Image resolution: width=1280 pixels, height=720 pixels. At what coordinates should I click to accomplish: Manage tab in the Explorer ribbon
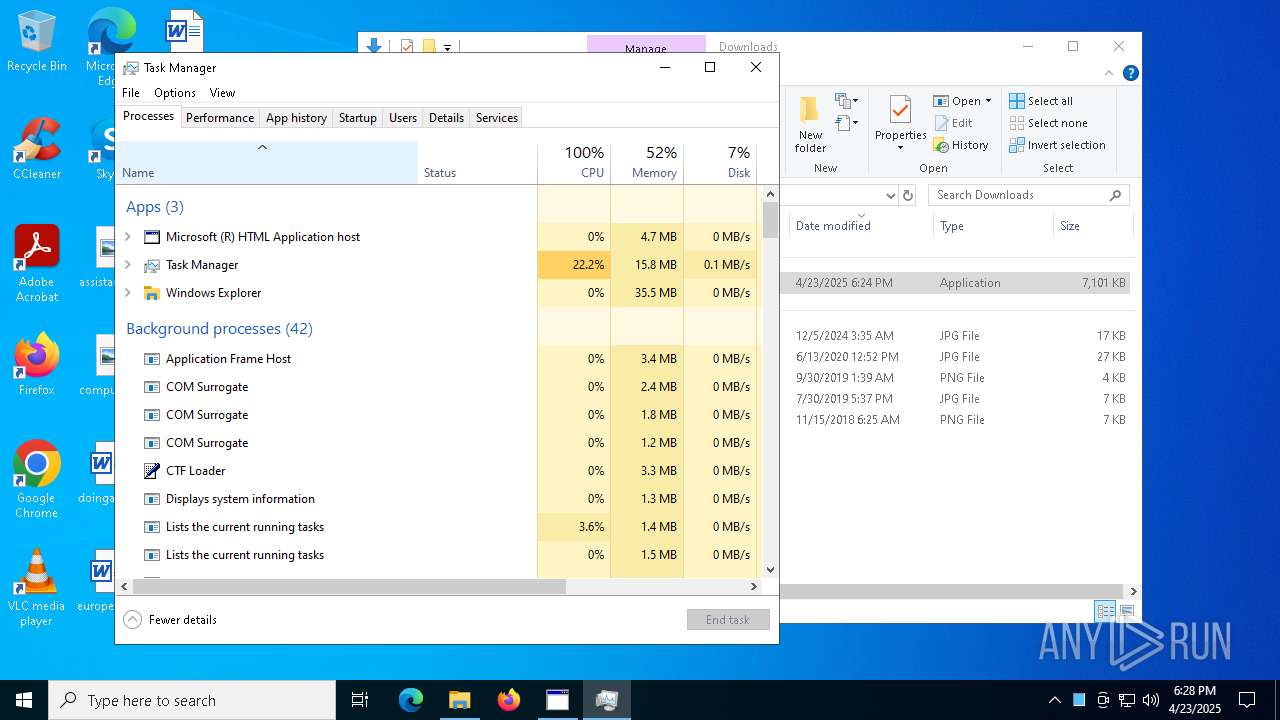(646, 47)
